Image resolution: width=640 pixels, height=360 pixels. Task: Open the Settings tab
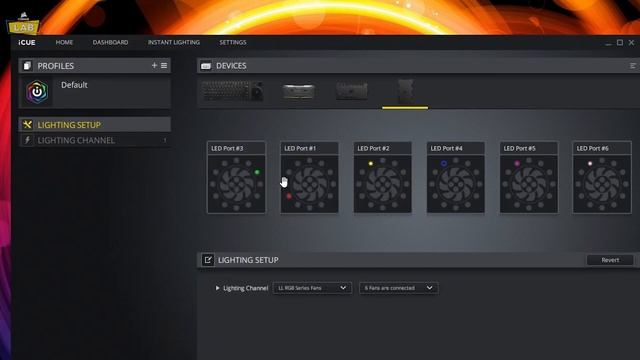pyautogui.click(x=233, y=42)
